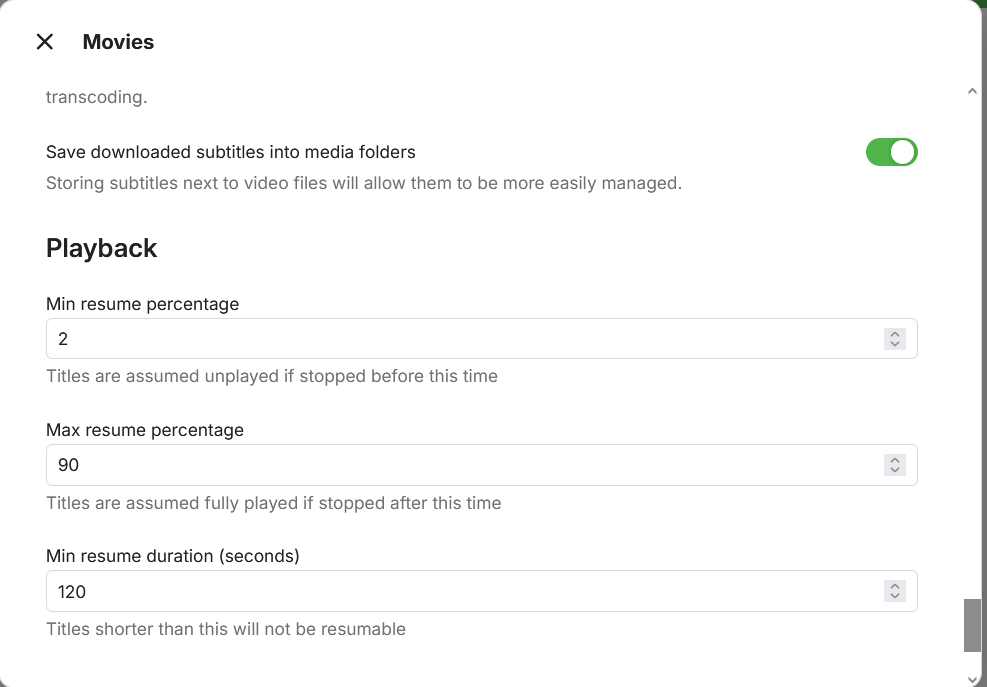Click the Min resume percentage input field

tap(460, 339)
